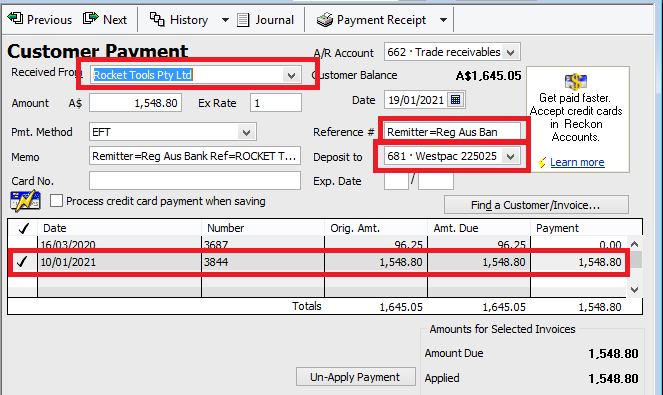The width and height of the screenshot is (663, 395).
Task: Enable Process credit card payment when saving
Action: (x=56, y=201)
